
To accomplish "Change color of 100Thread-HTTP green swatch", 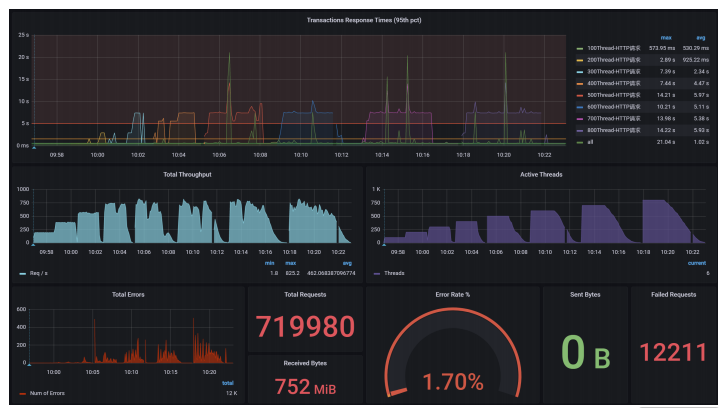I will click(x=579, y=49).
